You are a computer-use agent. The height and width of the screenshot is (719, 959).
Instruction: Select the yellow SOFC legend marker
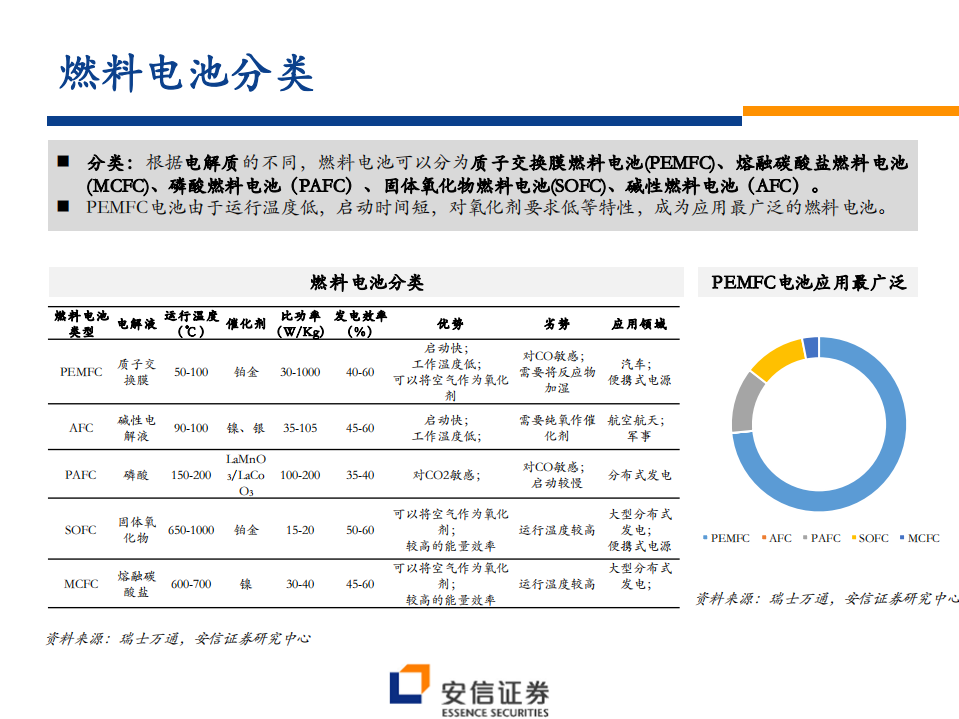click(x=853, y=539)
